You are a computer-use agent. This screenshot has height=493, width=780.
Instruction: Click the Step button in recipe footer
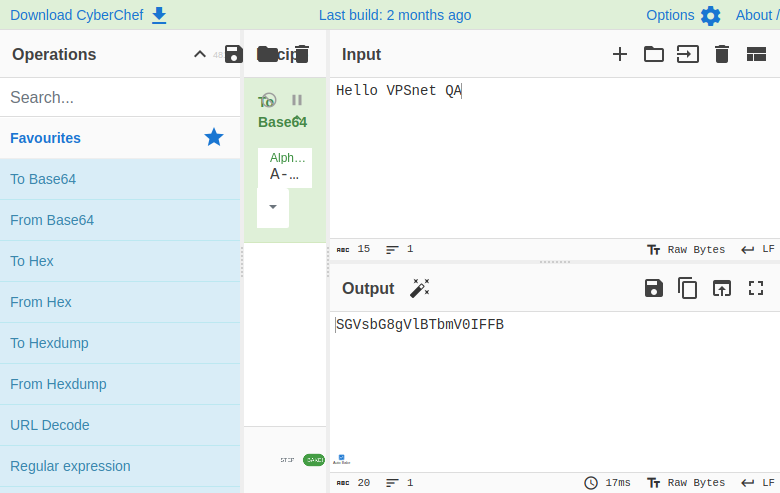point(287,460)
